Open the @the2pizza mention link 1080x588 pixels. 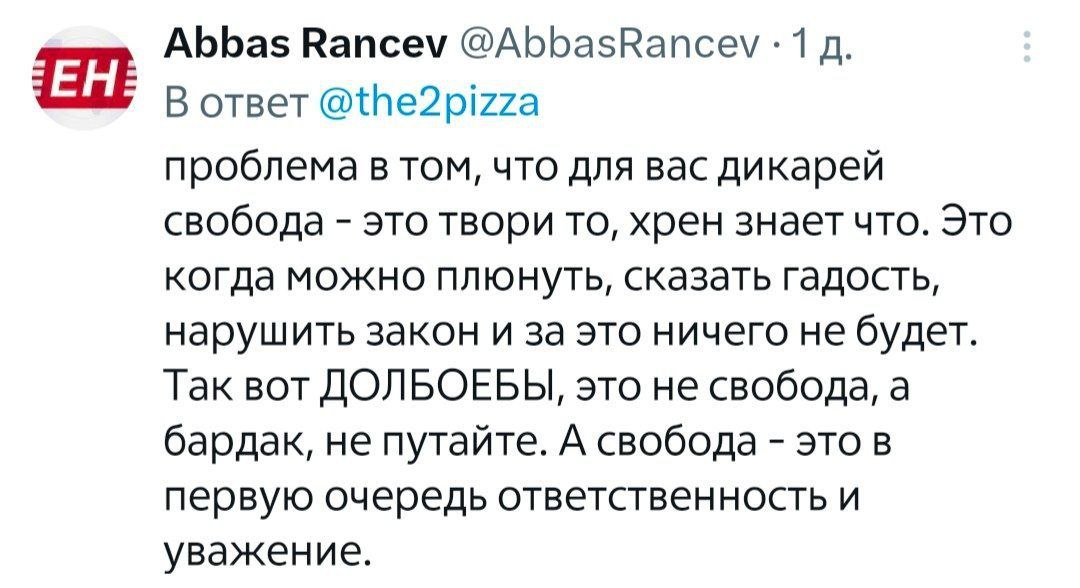point(430,103)
